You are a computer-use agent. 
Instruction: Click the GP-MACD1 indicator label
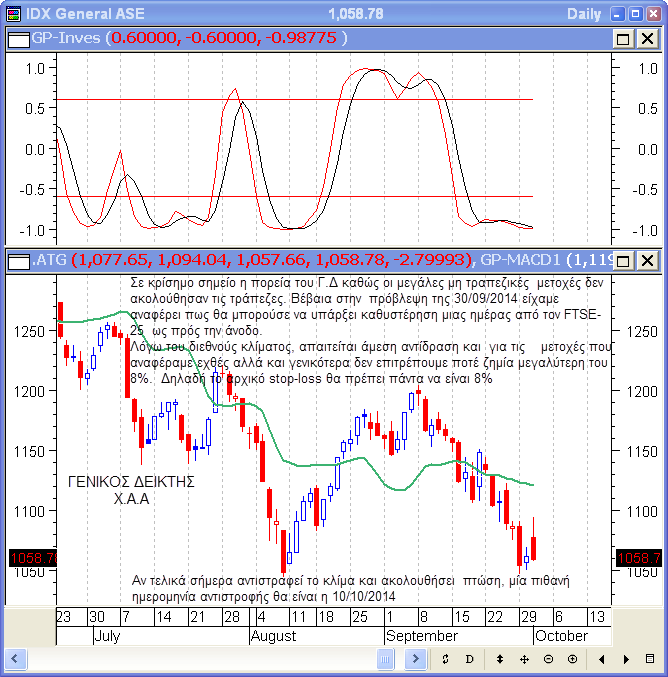tap(520, 260)
